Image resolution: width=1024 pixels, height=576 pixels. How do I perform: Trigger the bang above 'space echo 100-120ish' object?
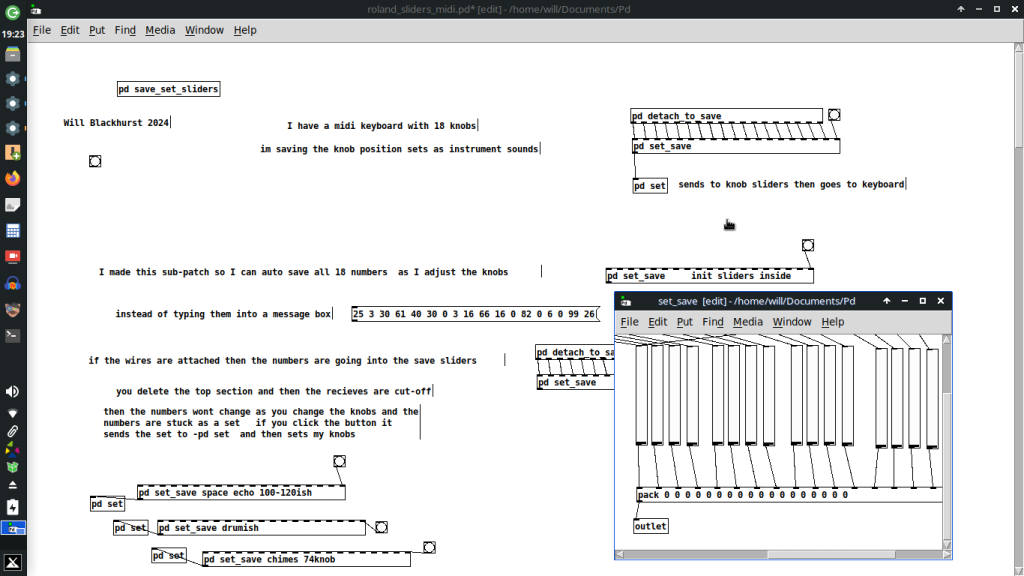pos(340,461)
